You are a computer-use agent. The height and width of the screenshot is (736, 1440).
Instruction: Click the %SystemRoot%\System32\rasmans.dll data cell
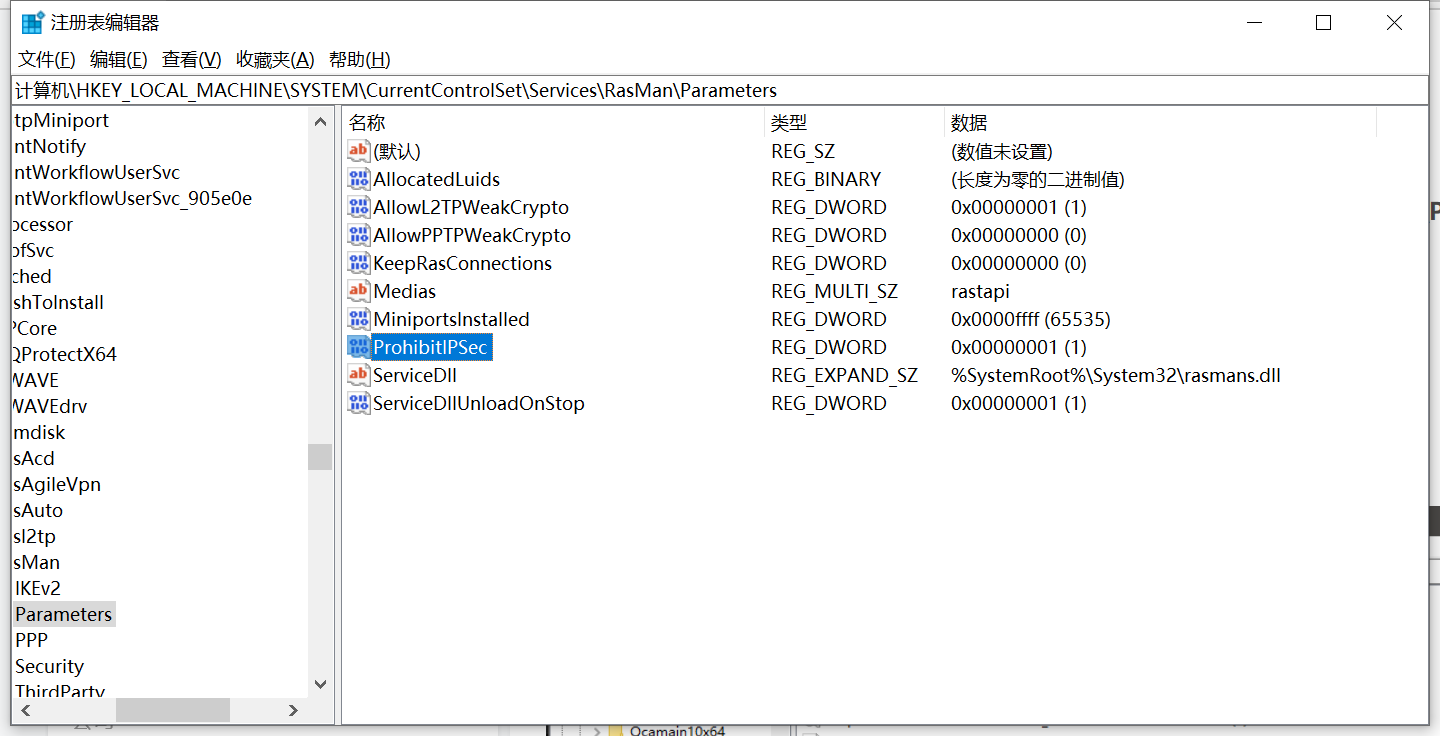click(x=1116, y=375)
